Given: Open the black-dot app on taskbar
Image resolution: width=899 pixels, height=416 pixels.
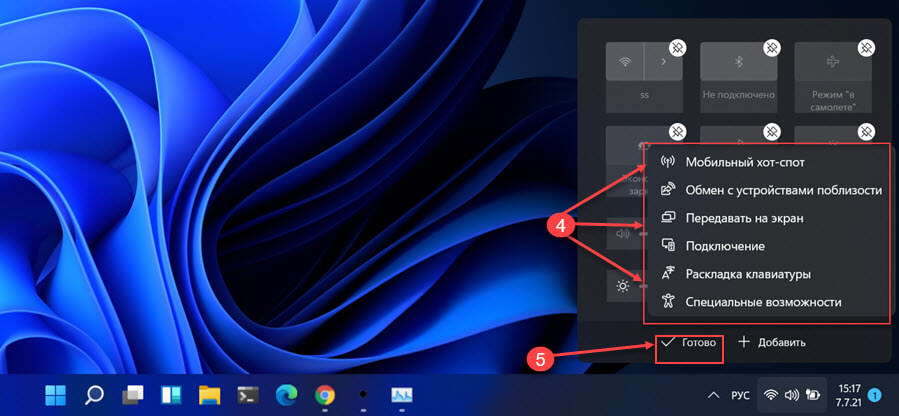Looking at the screenshot, I should (x=363, y=395).
